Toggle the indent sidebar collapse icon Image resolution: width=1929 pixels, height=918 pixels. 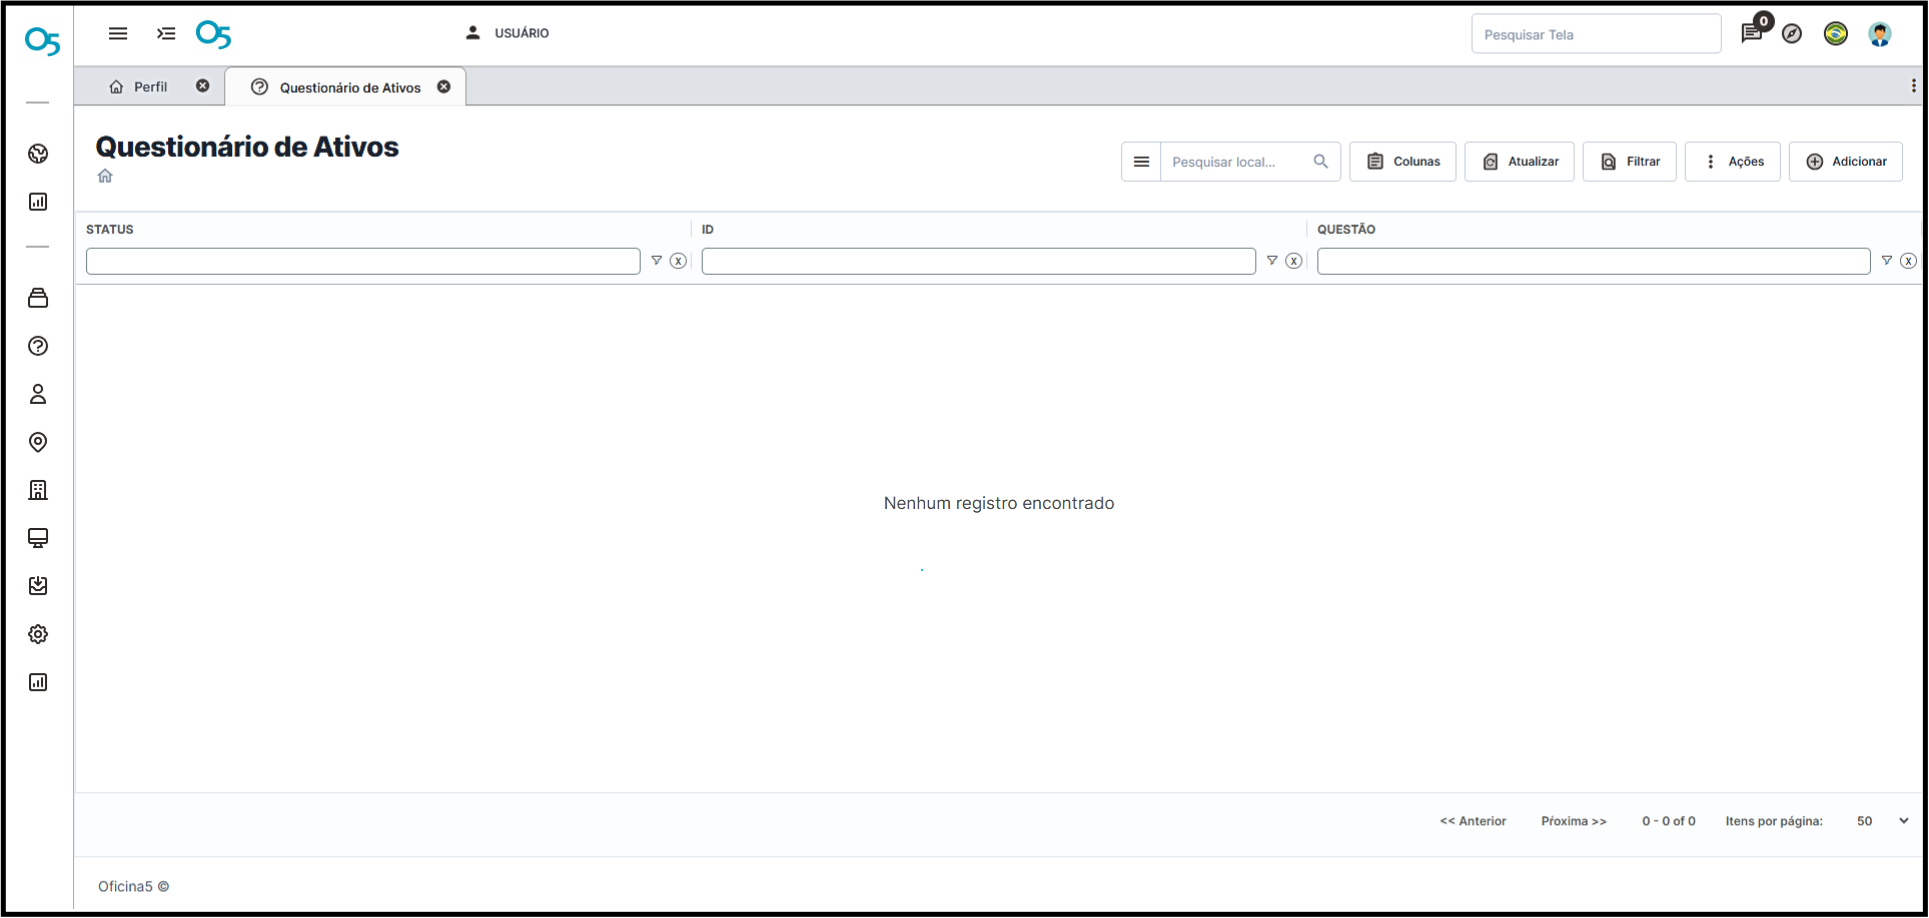point(166,33)
